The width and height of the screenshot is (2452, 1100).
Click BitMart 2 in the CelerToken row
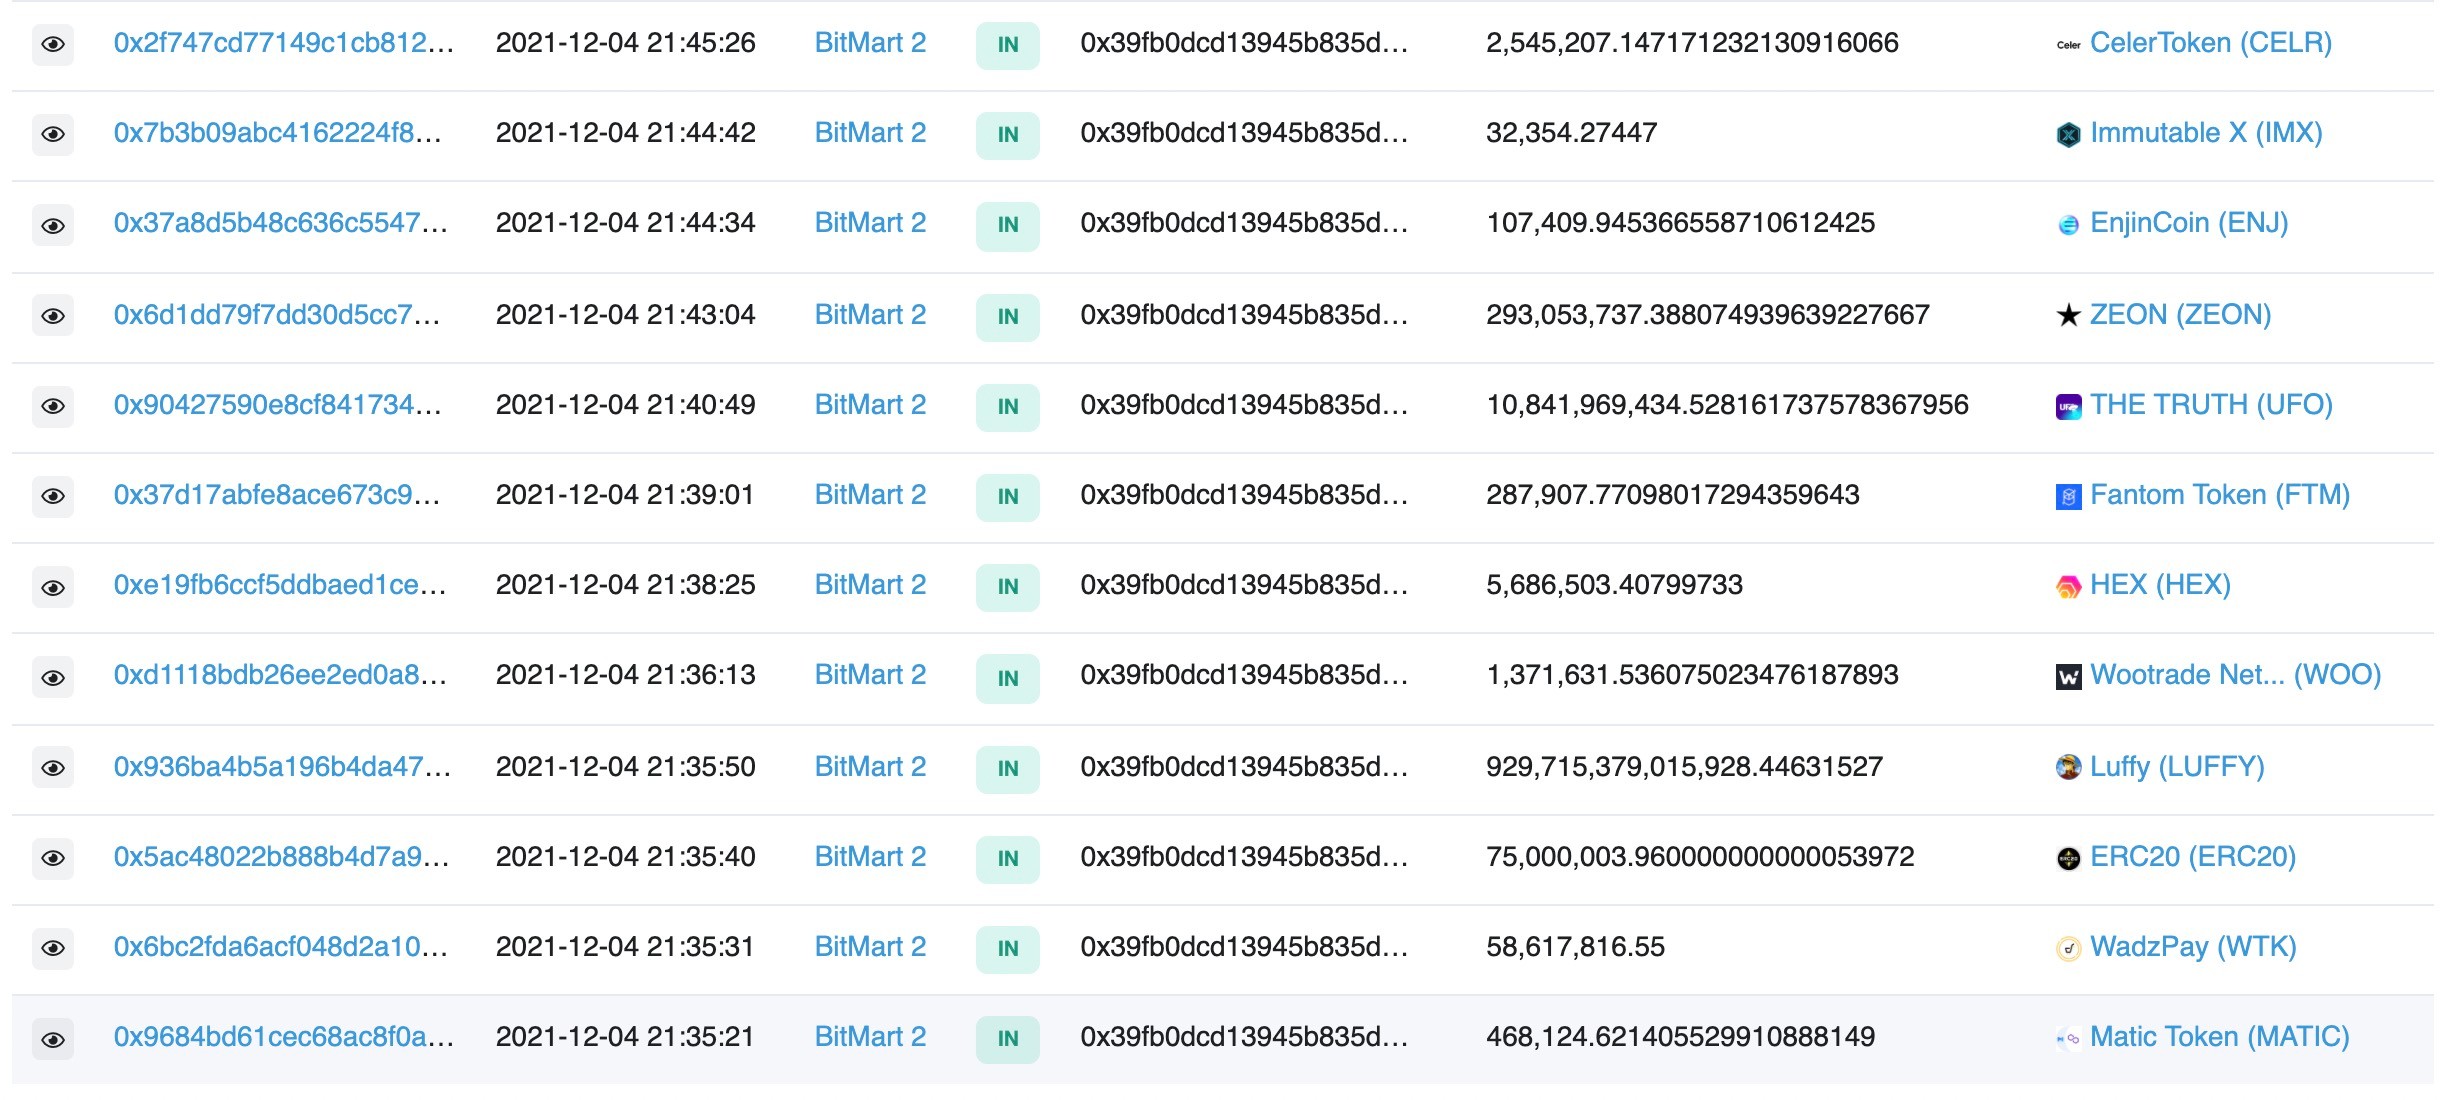[870, 43]
